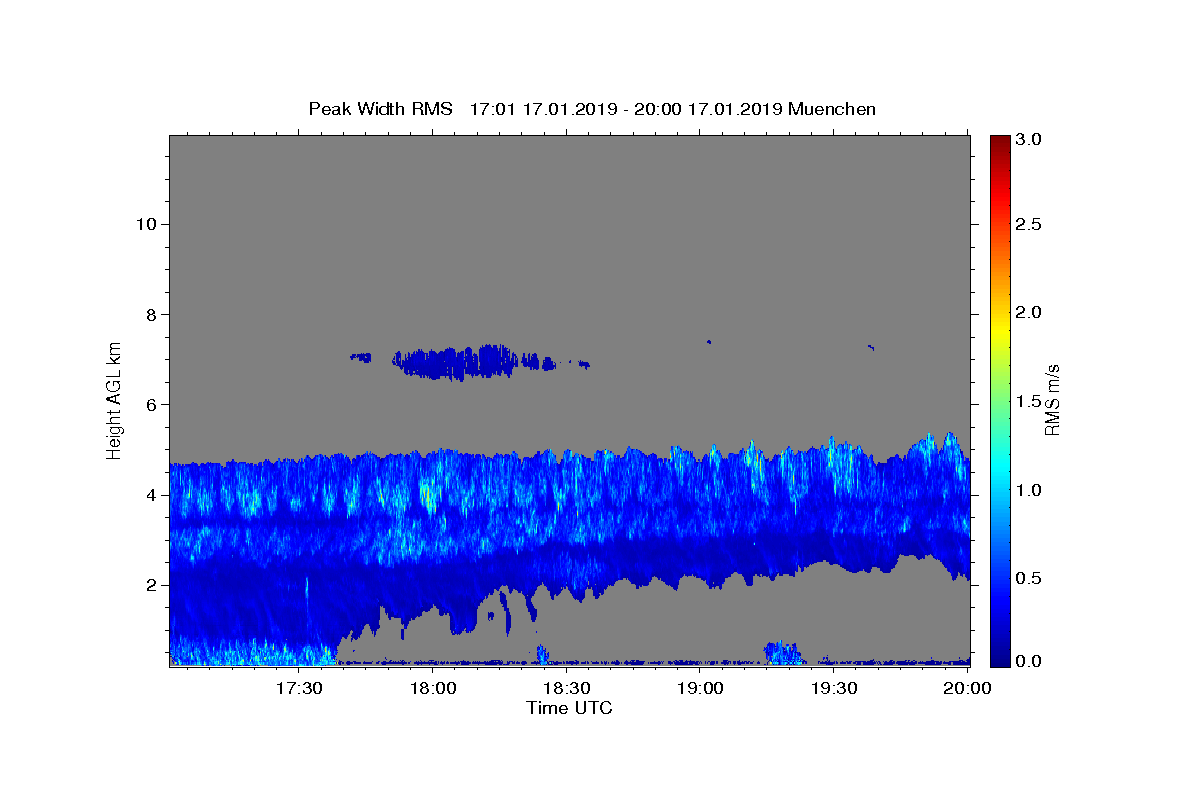Click the 'Time UTC' axis label
Image resolution: width=1200 pixels, height=800 pixels.
pyautogui.click(x=569, y=708)
